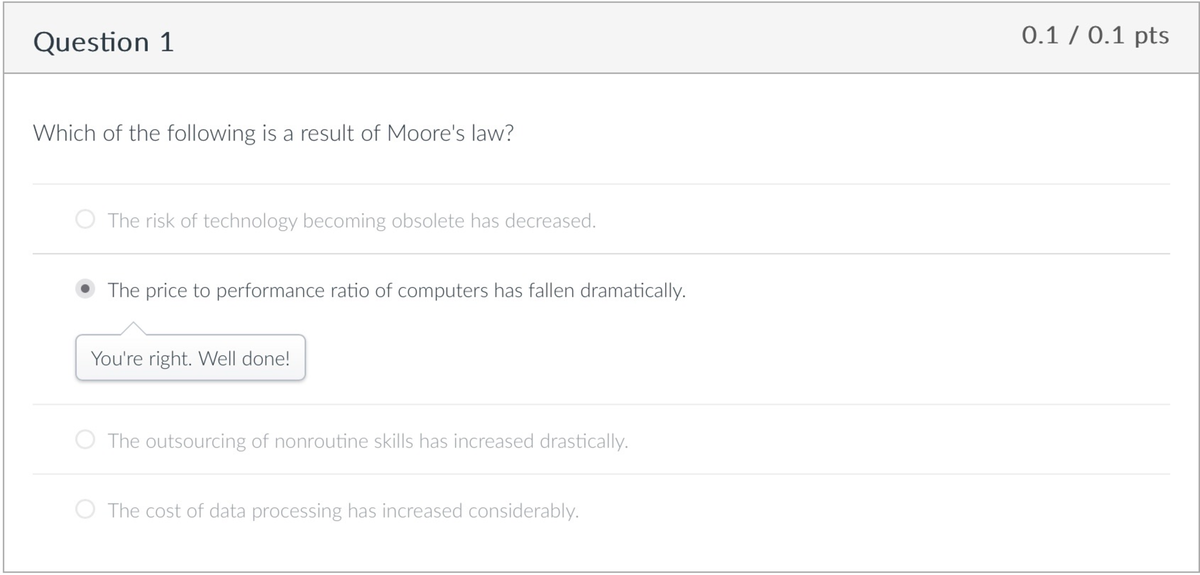The image size is (1200, 575).
Task: Click the "Which of the following" question prompt
Action: pos(273,134)
